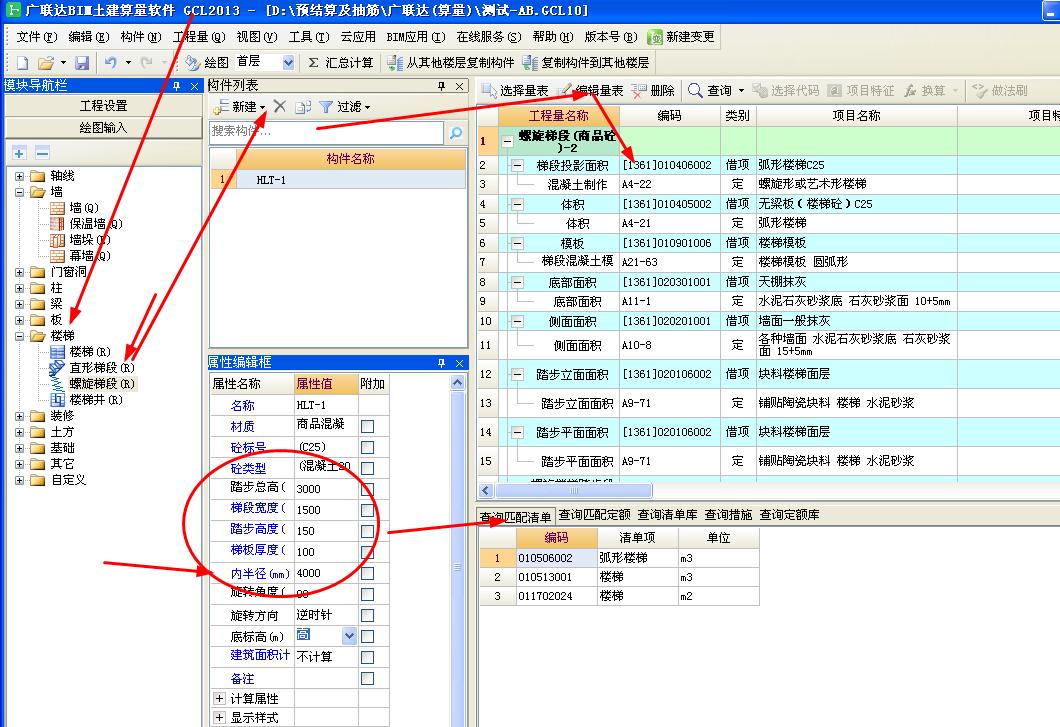The image size is (1060, 727).
Task: Click the 删除 icon in quantity toolbar
Action: click(653, 90)
